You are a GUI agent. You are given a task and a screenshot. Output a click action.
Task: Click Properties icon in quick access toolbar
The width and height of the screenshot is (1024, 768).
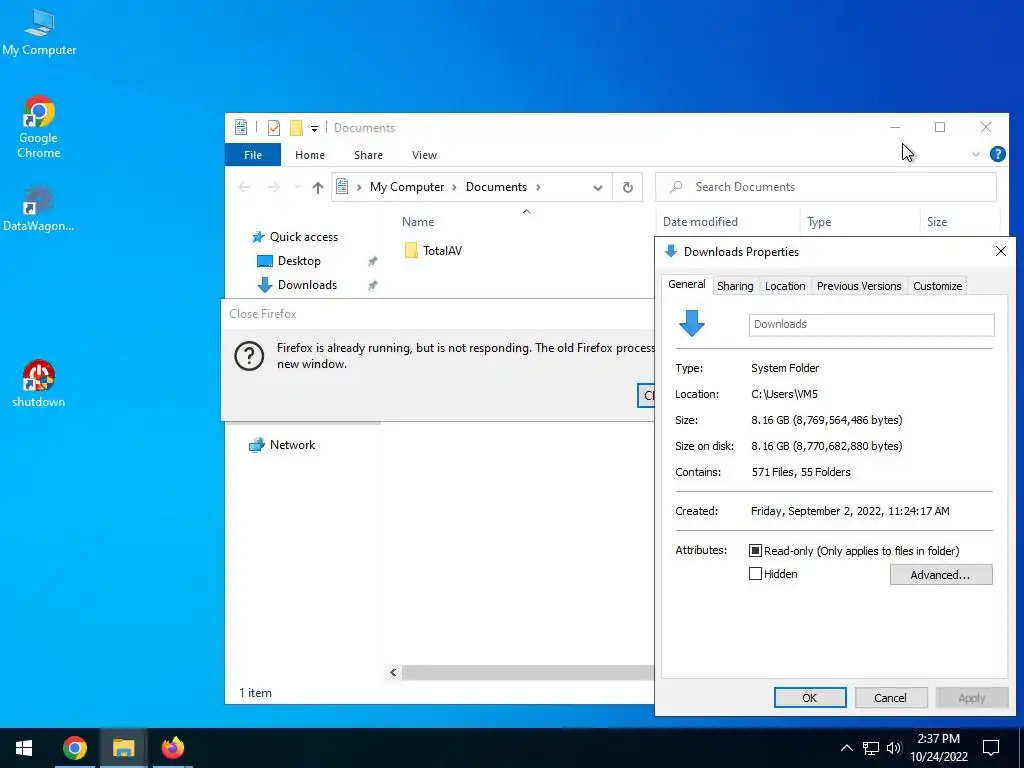click(x=274, y=128)
